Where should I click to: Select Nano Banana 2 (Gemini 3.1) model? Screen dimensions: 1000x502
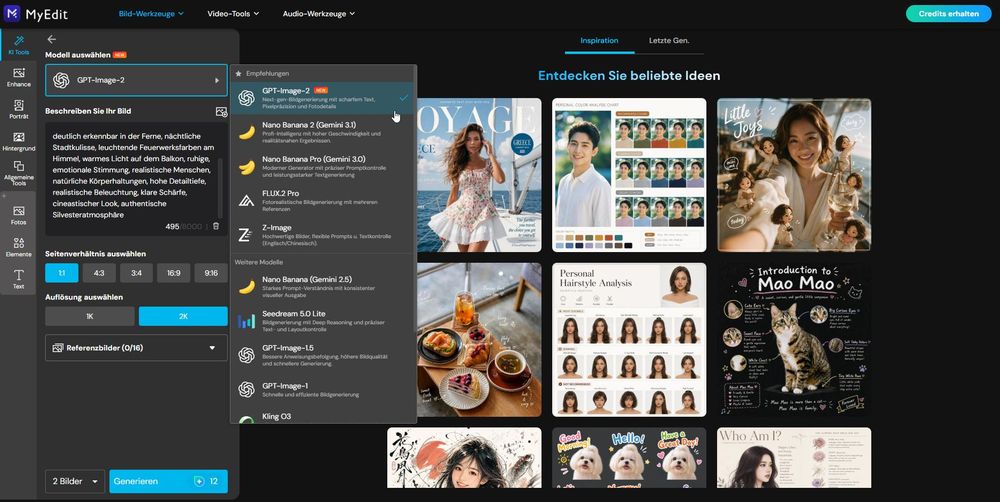pos(323,133)
